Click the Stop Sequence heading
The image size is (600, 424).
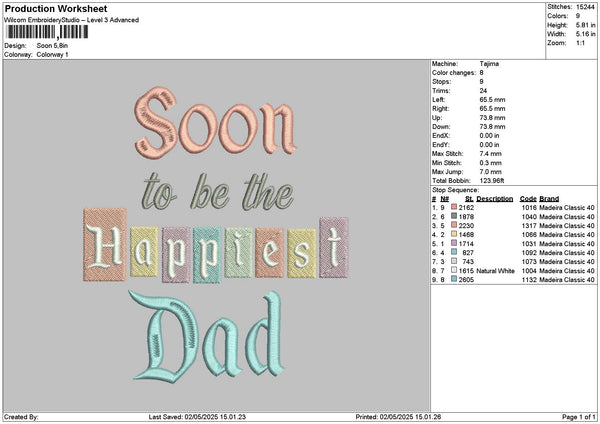[457, 188]
